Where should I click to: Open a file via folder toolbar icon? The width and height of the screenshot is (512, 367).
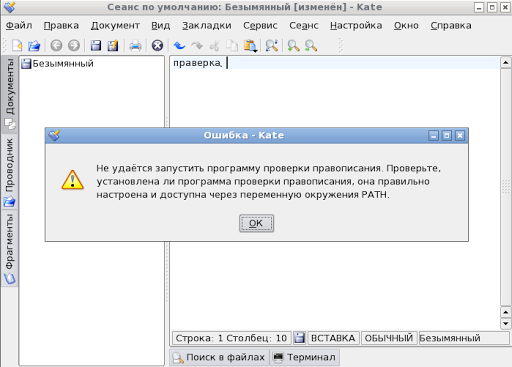[34, 45]
